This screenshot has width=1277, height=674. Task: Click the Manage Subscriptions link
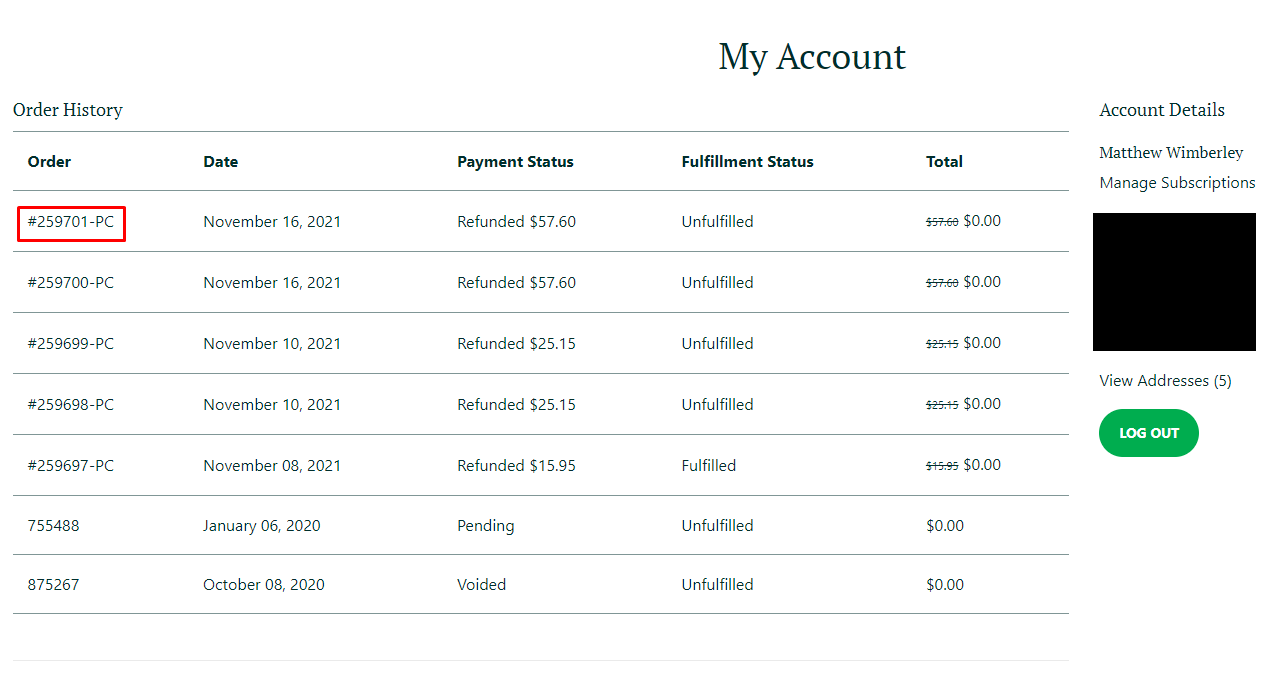(1177, 183)
